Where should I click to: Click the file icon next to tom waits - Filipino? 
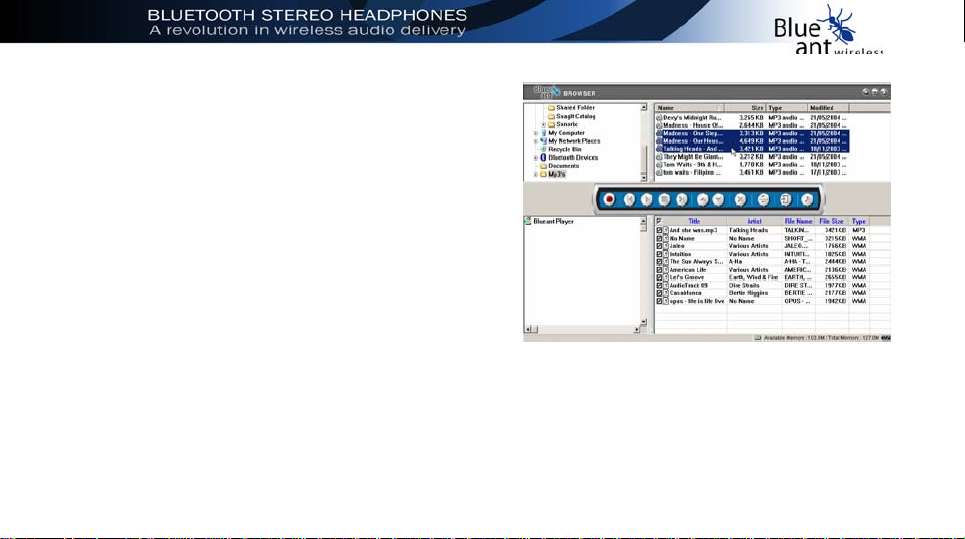coord(659,173)
